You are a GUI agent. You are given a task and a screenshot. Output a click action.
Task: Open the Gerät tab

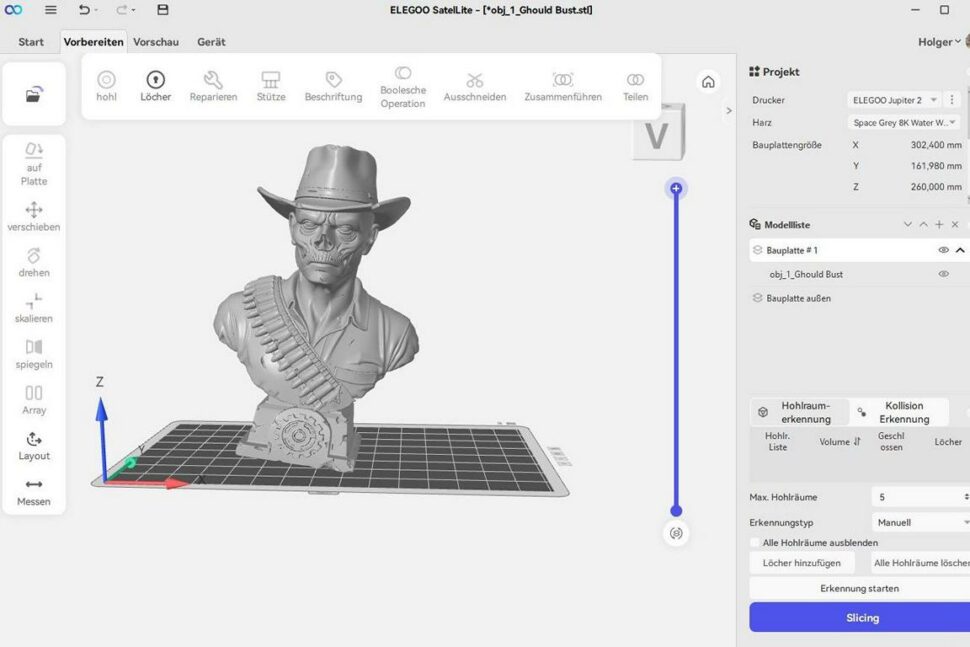click(x=211, y=42)
